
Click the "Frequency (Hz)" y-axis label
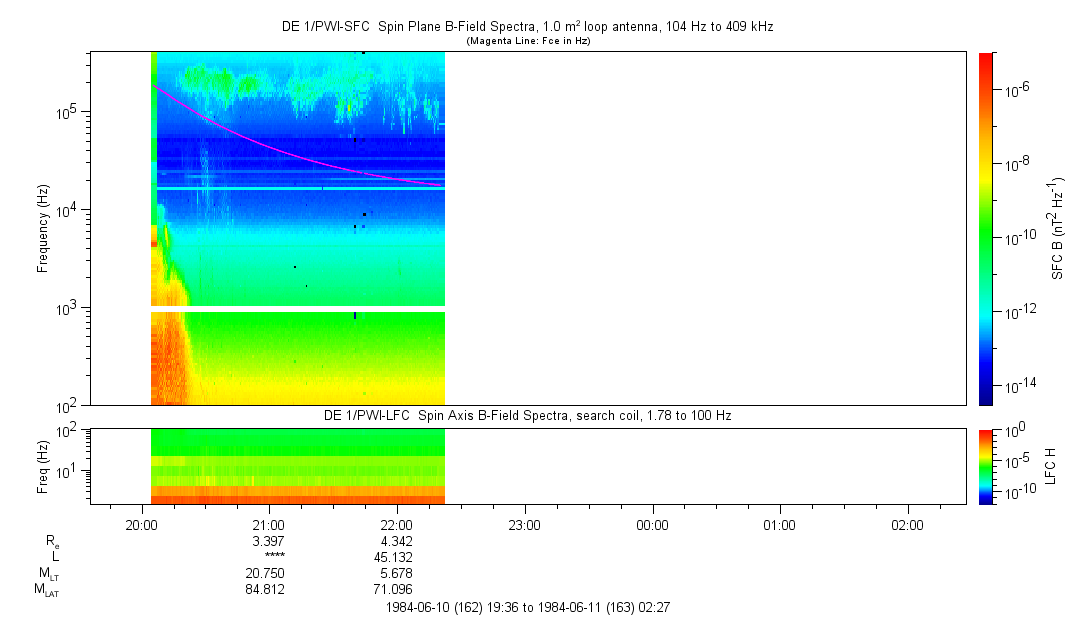(43, 228)
